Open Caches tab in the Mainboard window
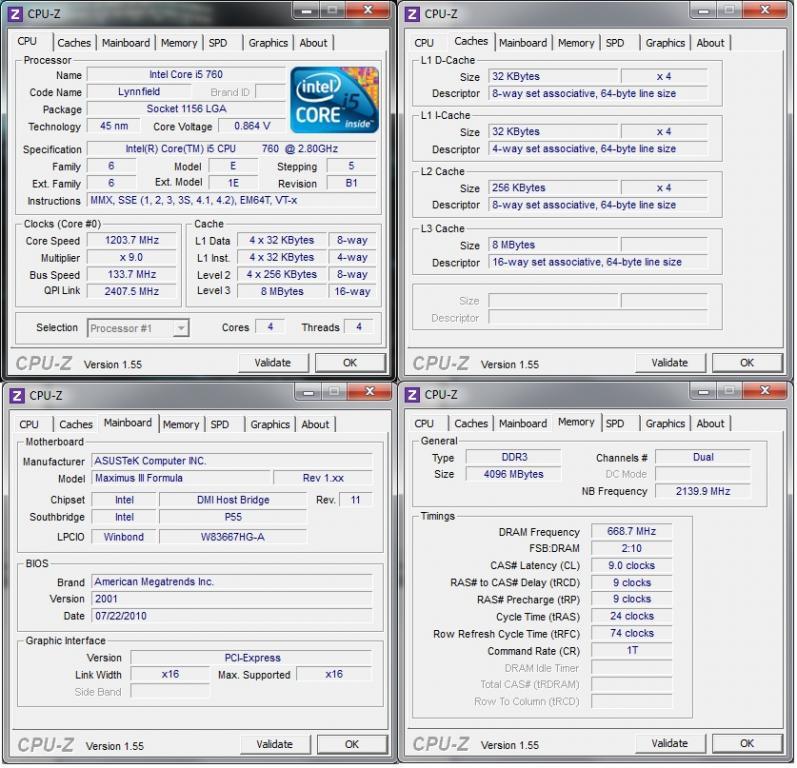The height and width of the screenshot is (768, 797). click(x=76, y=424)
